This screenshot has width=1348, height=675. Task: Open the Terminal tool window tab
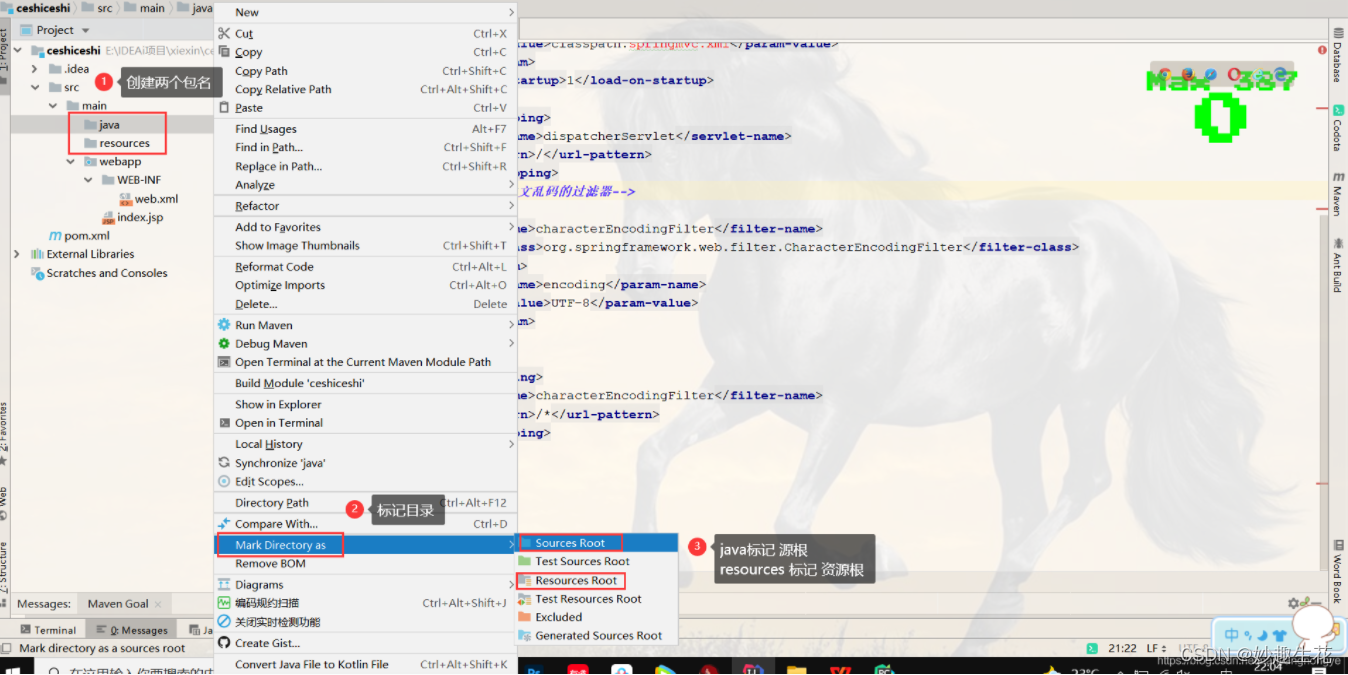click(48, 630)
